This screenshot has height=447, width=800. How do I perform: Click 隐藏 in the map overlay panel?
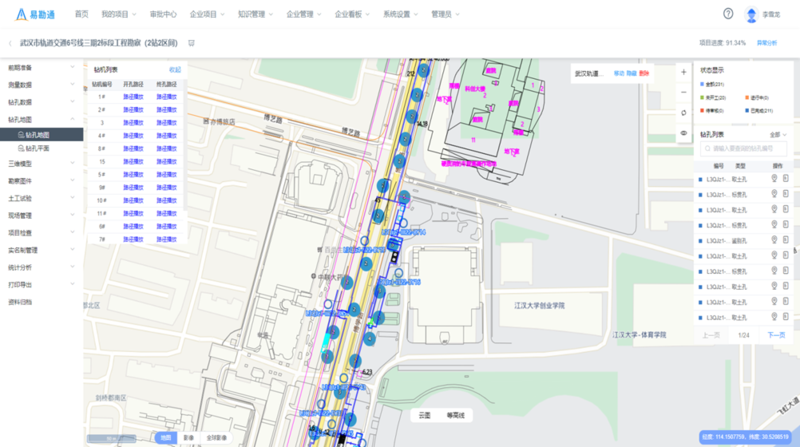tap(632, 73)
